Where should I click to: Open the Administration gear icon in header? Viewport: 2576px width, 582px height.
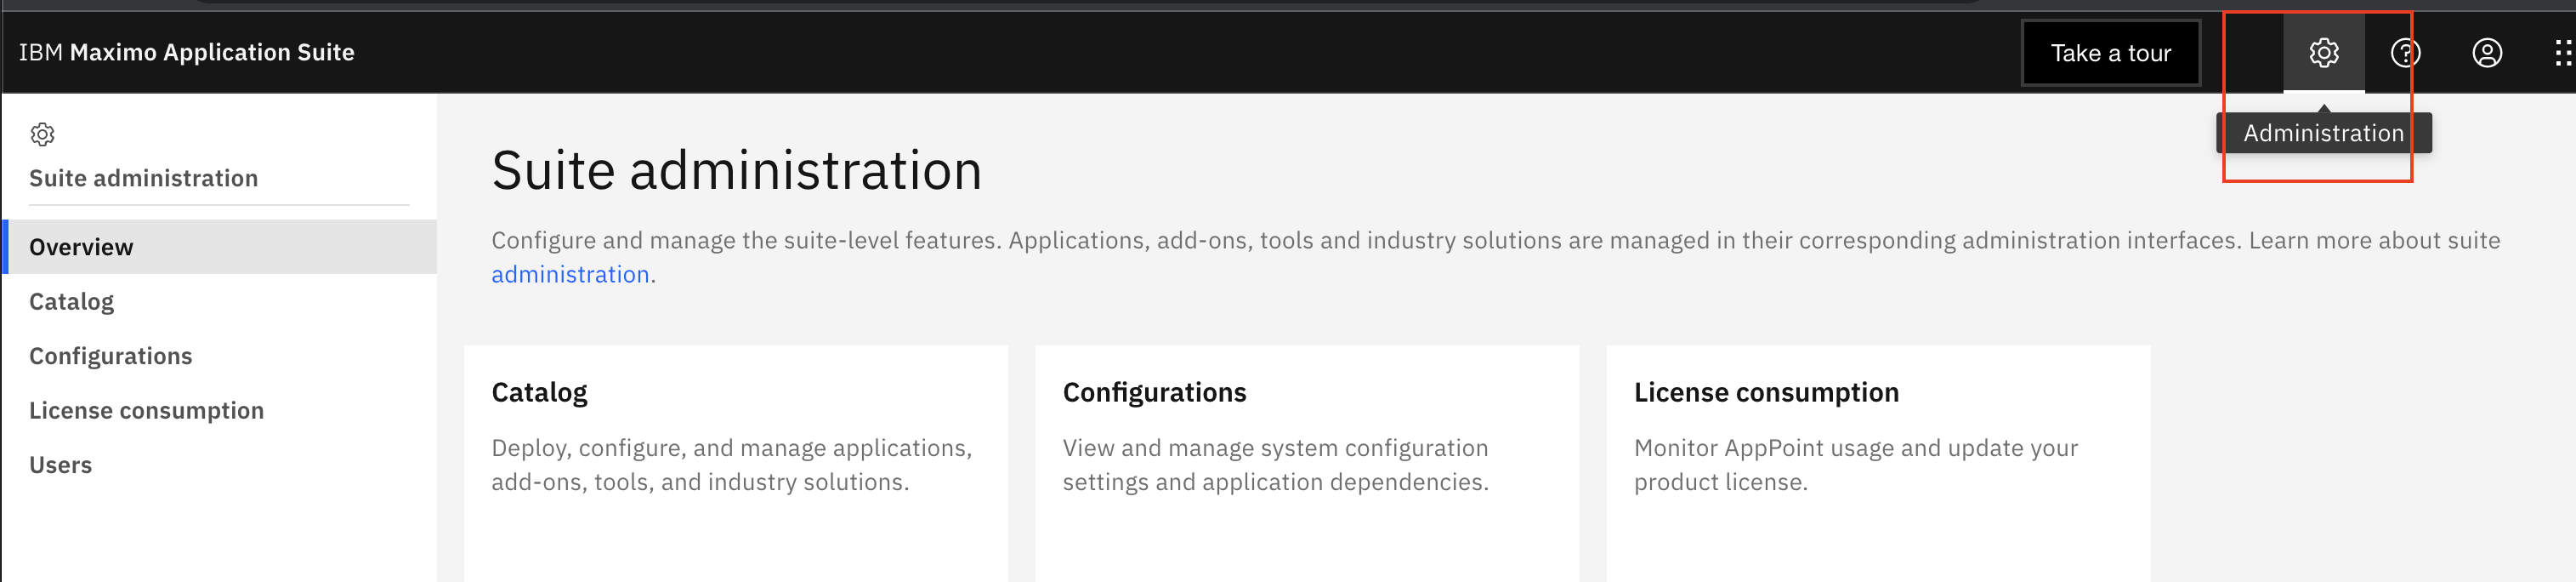click(2323, 53)
